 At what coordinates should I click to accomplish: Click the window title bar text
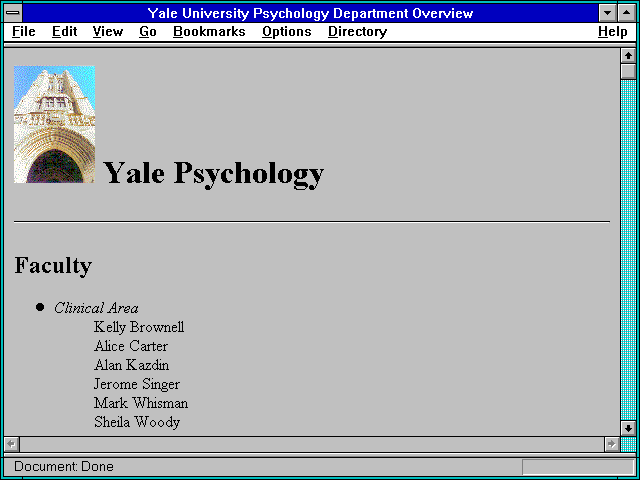(310, 13)
